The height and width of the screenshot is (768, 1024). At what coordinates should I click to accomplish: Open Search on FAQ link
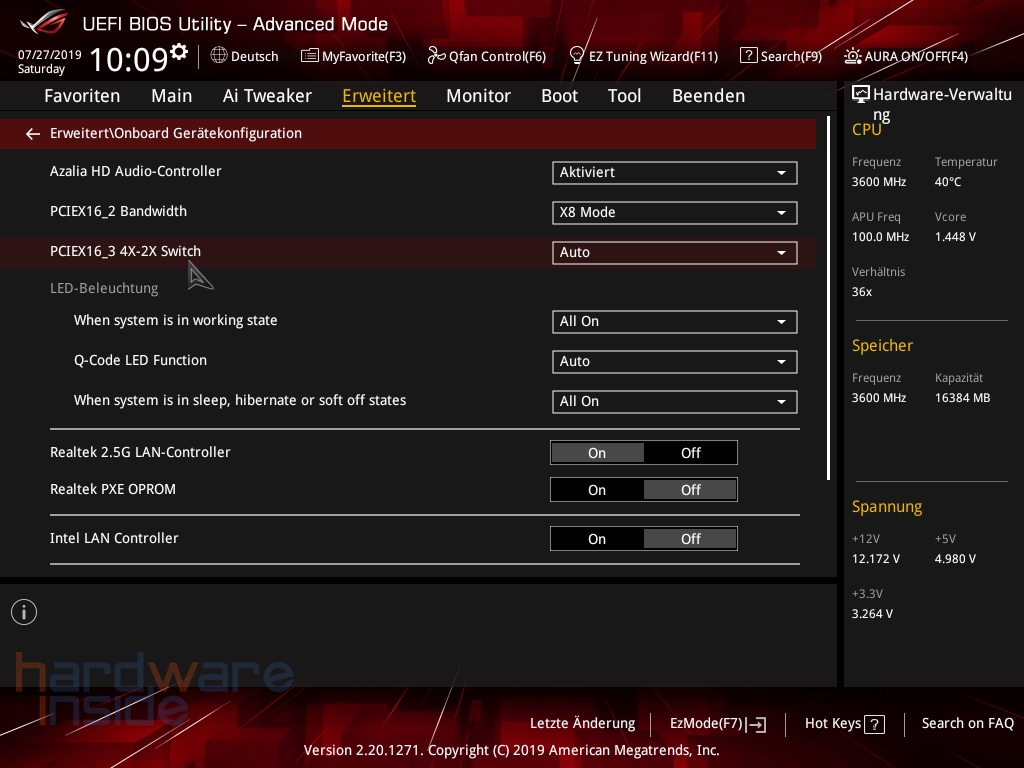pos(968,724)
